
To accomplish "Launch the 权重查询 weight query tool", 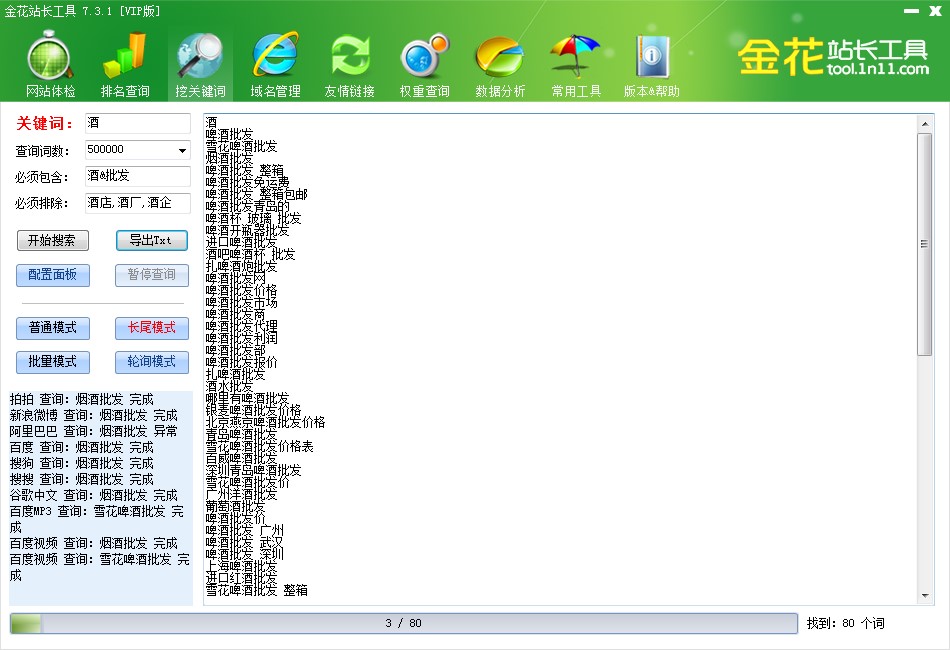I will 424,63.
